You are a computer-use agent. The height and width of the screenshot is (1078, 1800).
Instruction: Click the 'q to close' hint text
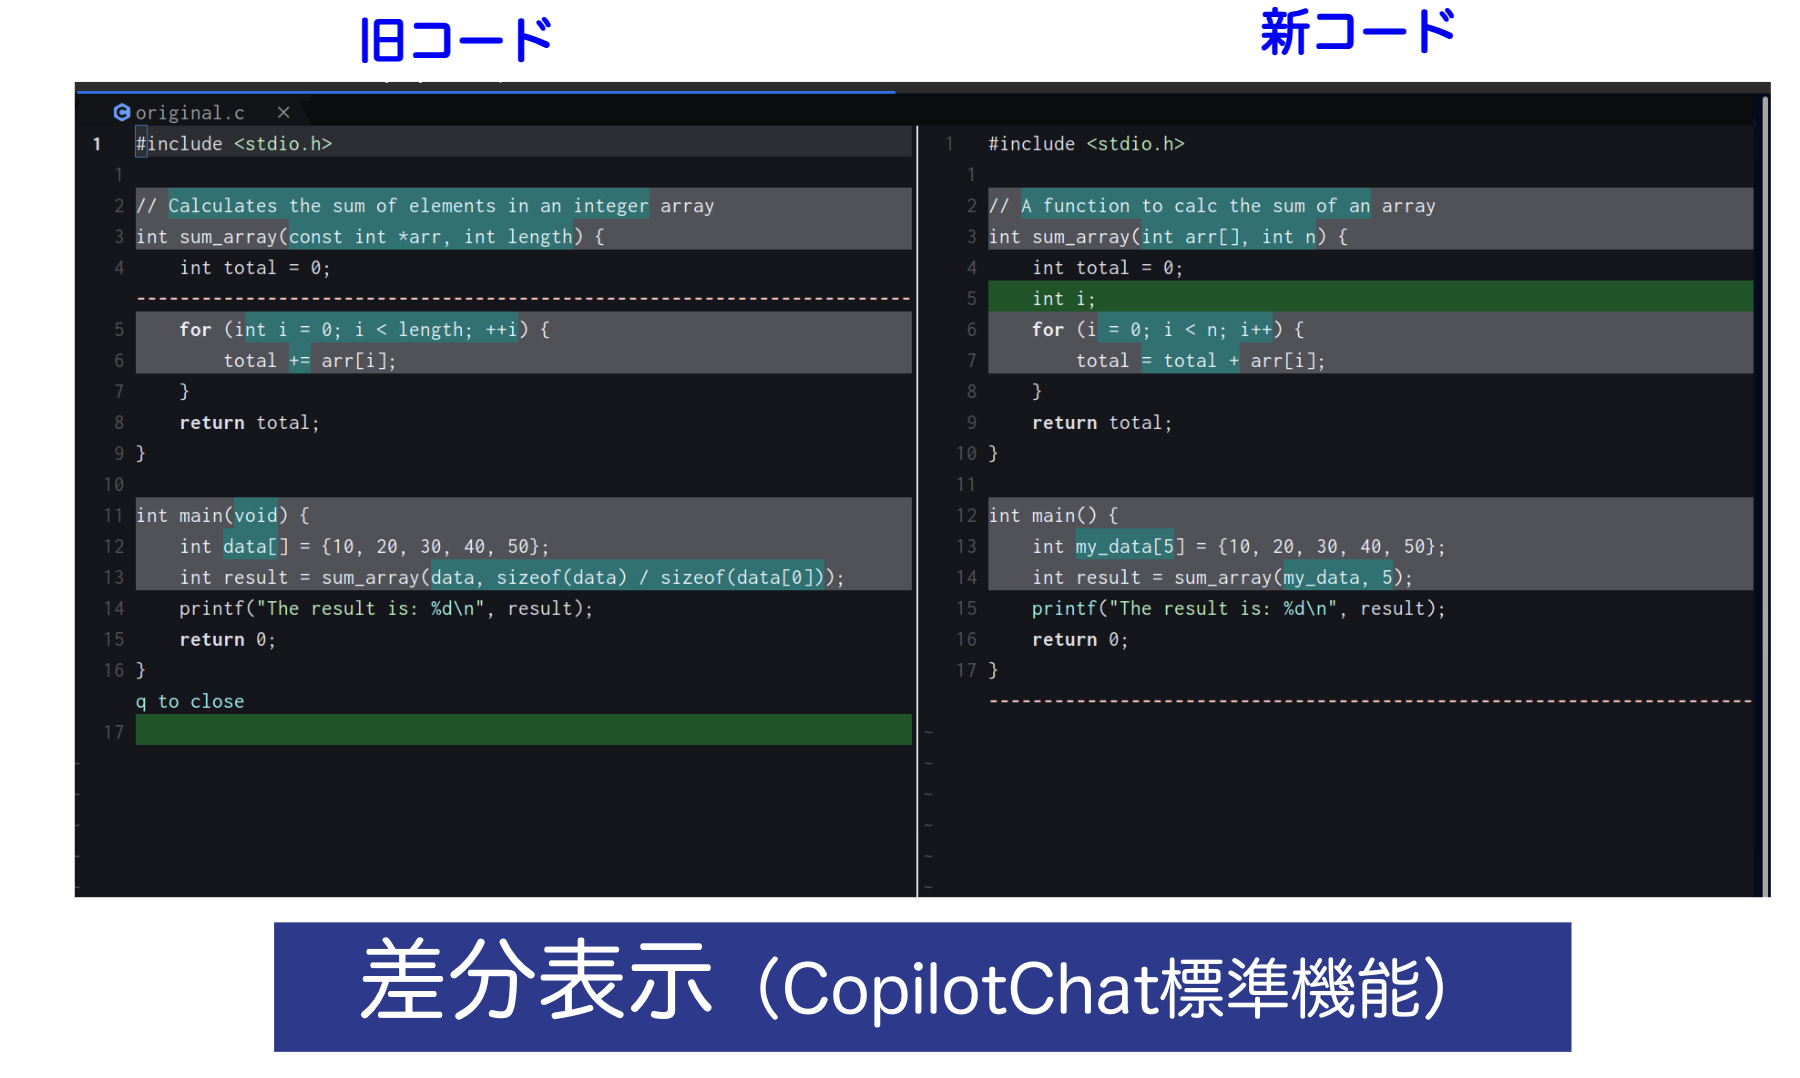(x=189, y=701)
